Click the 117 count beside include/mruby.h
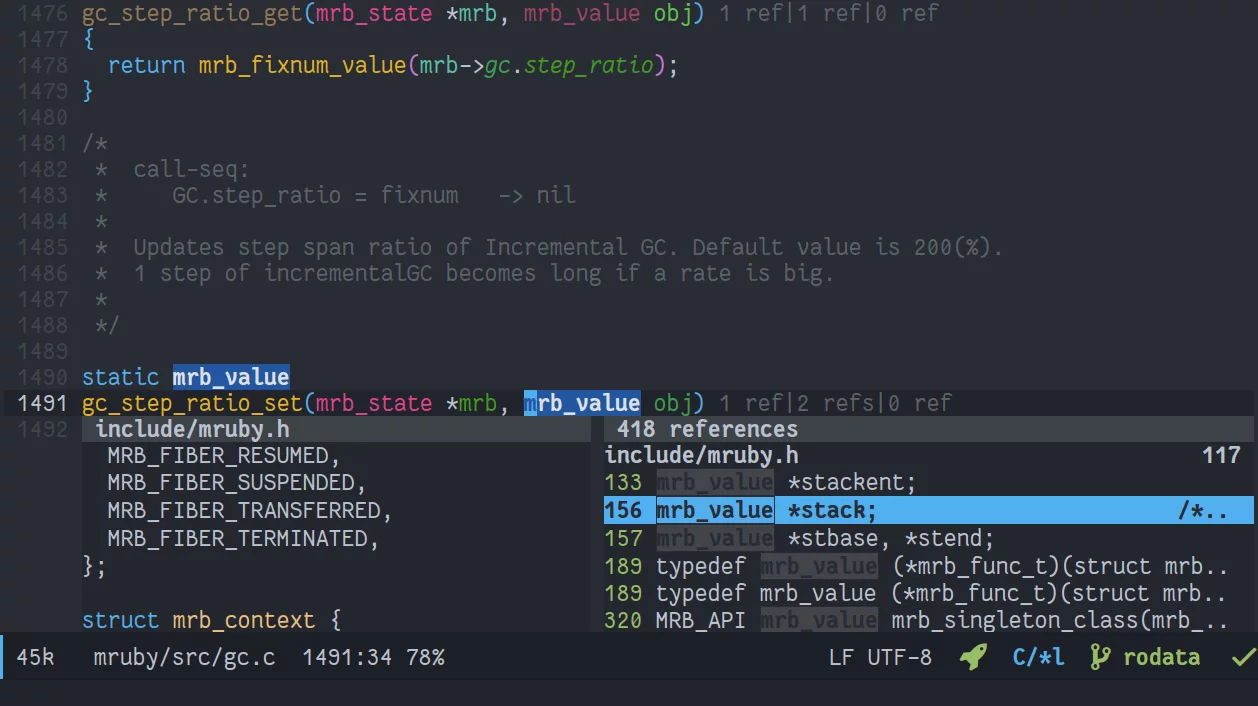This screenshot has width=1258, height=706. tap(1221, 455)
